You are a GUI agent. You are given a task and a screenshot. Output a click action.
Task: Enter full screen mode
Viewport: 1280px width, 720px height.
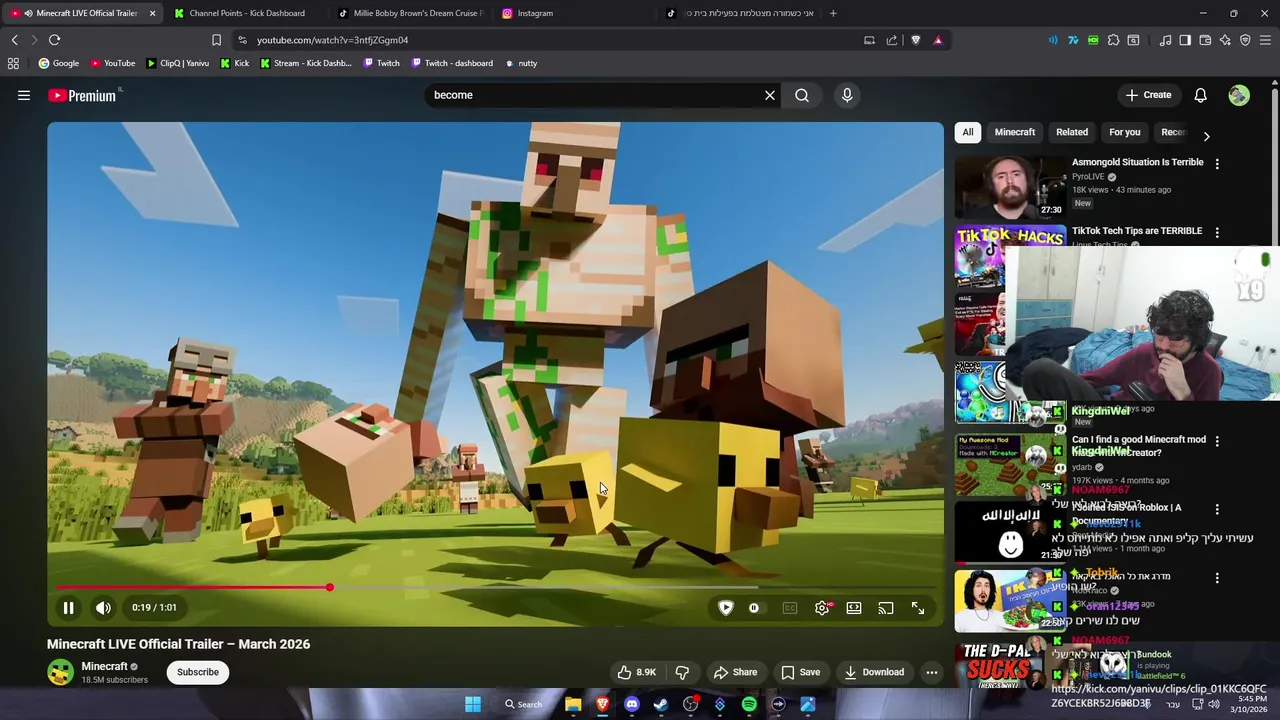tap(918, 608)
